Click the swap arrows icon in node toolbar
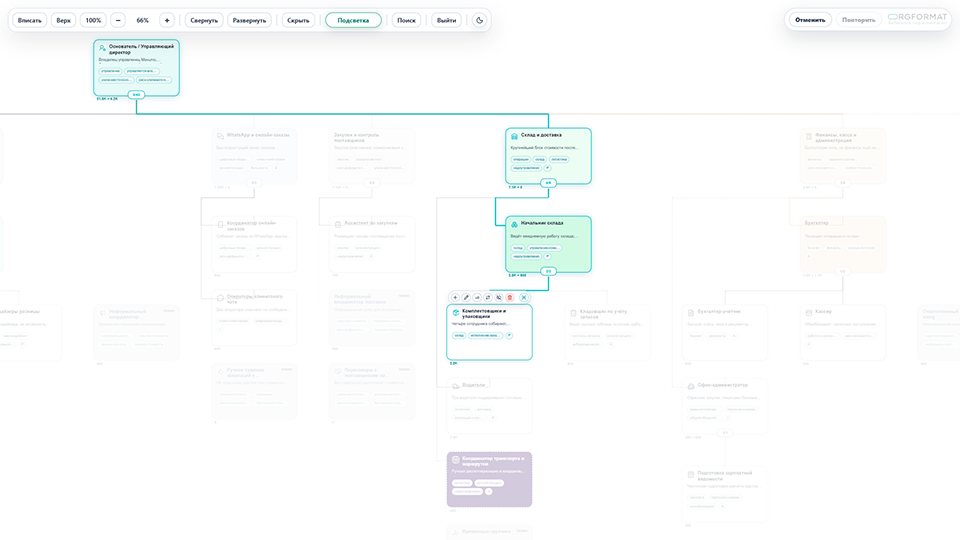Viewport: 960px width, 540px height. coord(488,298)
